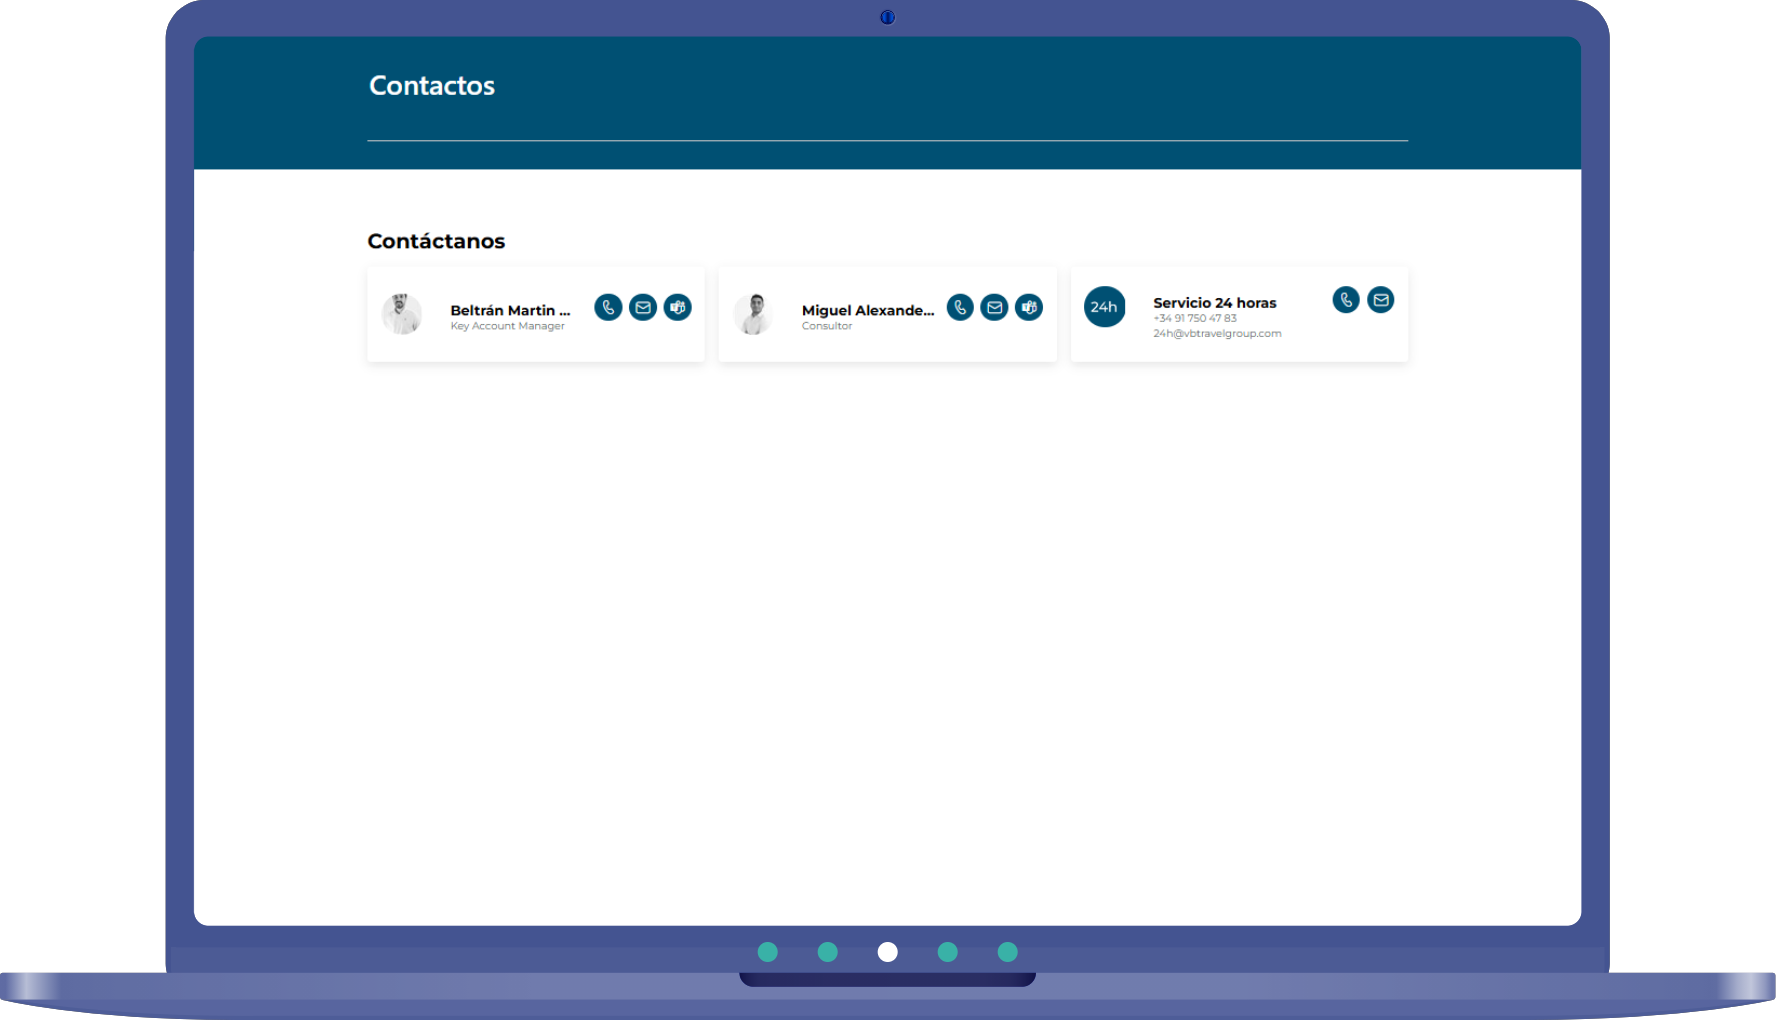This screenshot has height=1020, width=1776.
Task: Click the phone icon for Beltrán Martin
Action: (608, 307)
